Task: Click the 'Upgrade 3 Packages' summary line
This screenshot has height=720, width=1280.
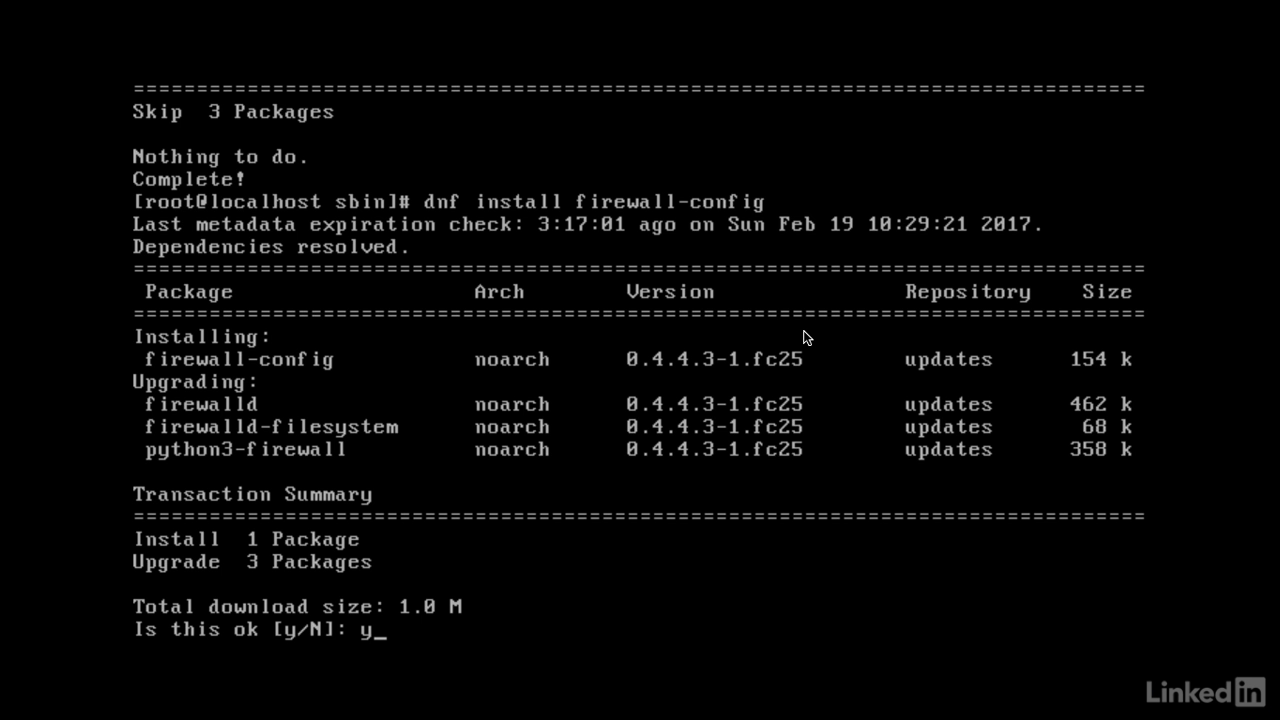Action: click(252, 562)
